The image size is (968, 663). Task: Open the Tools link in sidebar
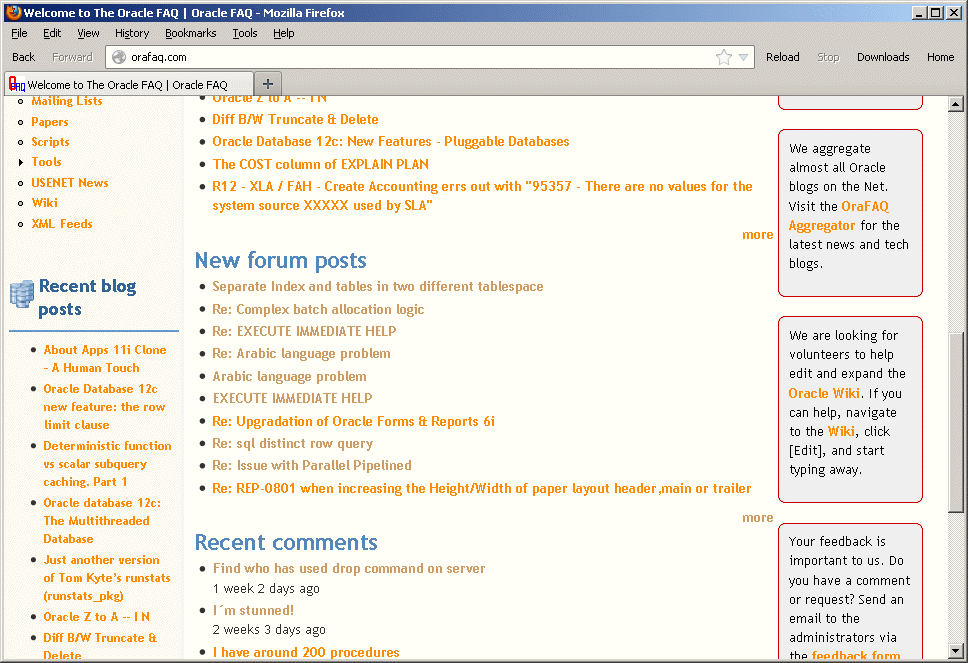pos(46,162)
